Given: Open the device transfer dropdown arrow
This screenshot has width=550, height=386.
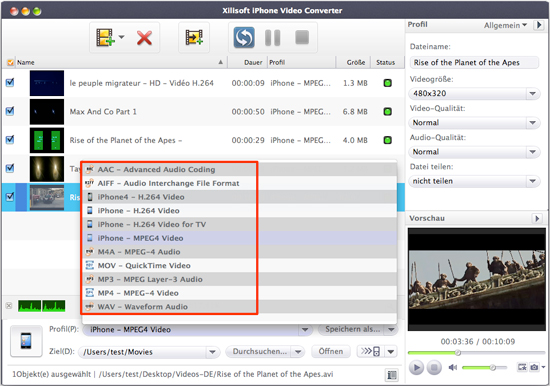Looking at the screenshot, I should [x=391, y=351].
